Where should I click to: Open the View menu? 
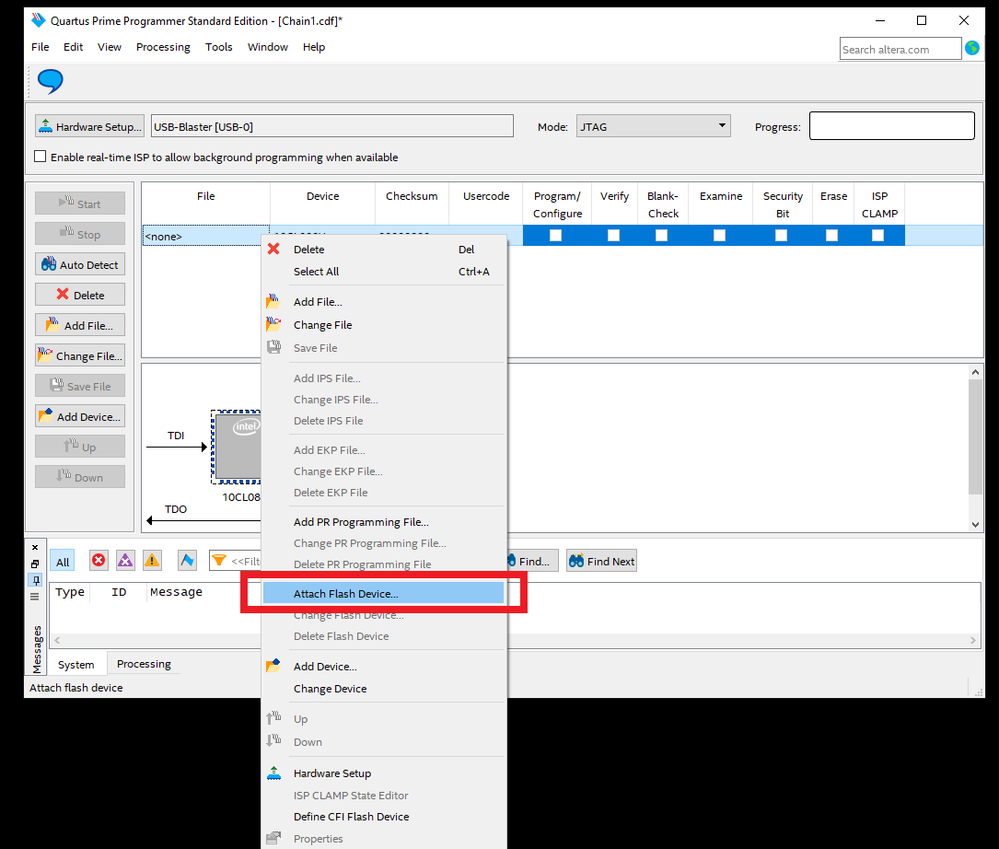tap(110, 47)
